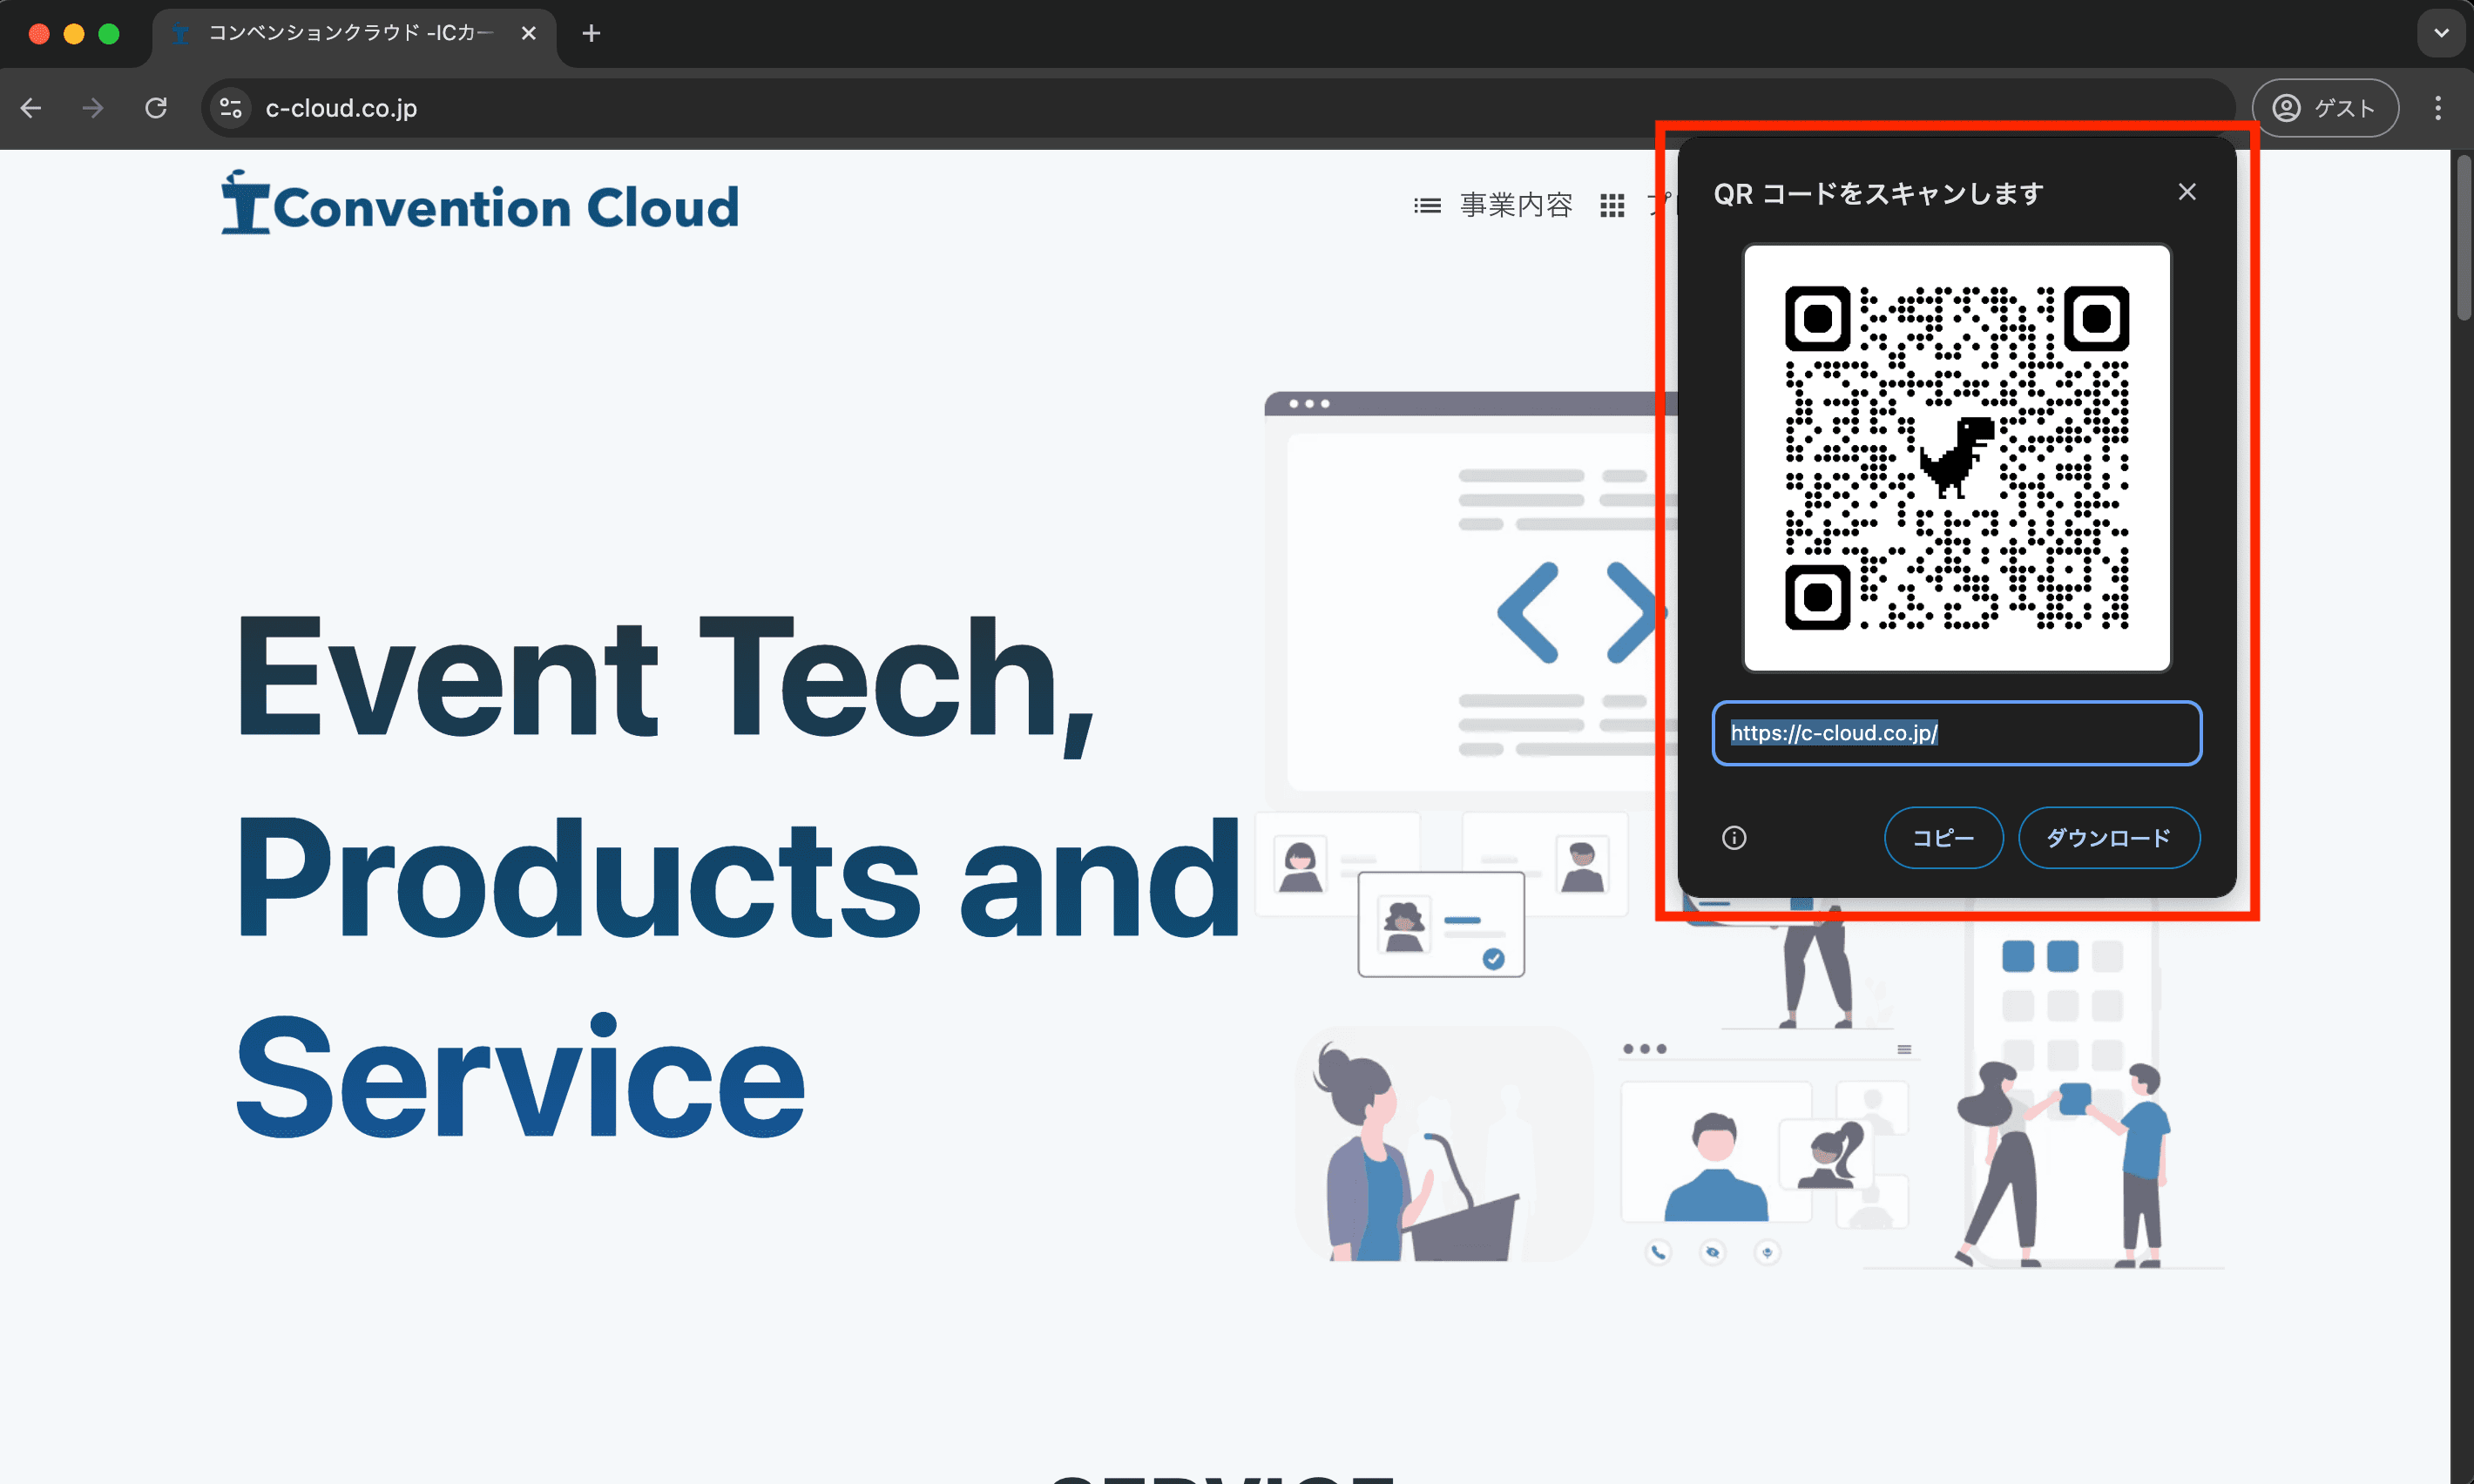Image resolution: width=2474 pixels, height=1484 pixels.
Task: Click the ダウンロード button
Action: [x=2108, y=838]
